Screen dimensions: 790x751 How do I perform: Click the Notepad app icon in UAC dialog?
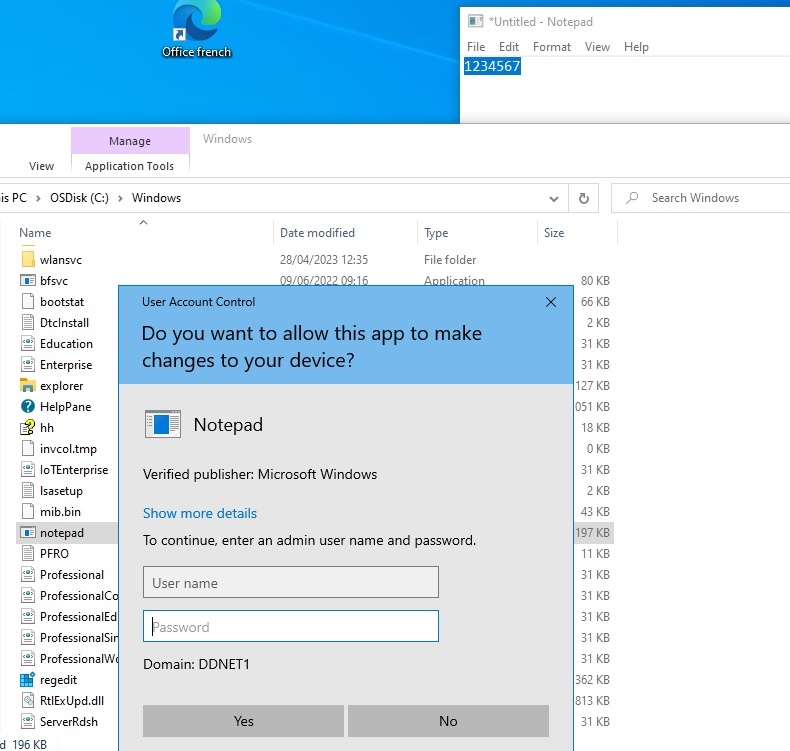(x=163, y=424)
